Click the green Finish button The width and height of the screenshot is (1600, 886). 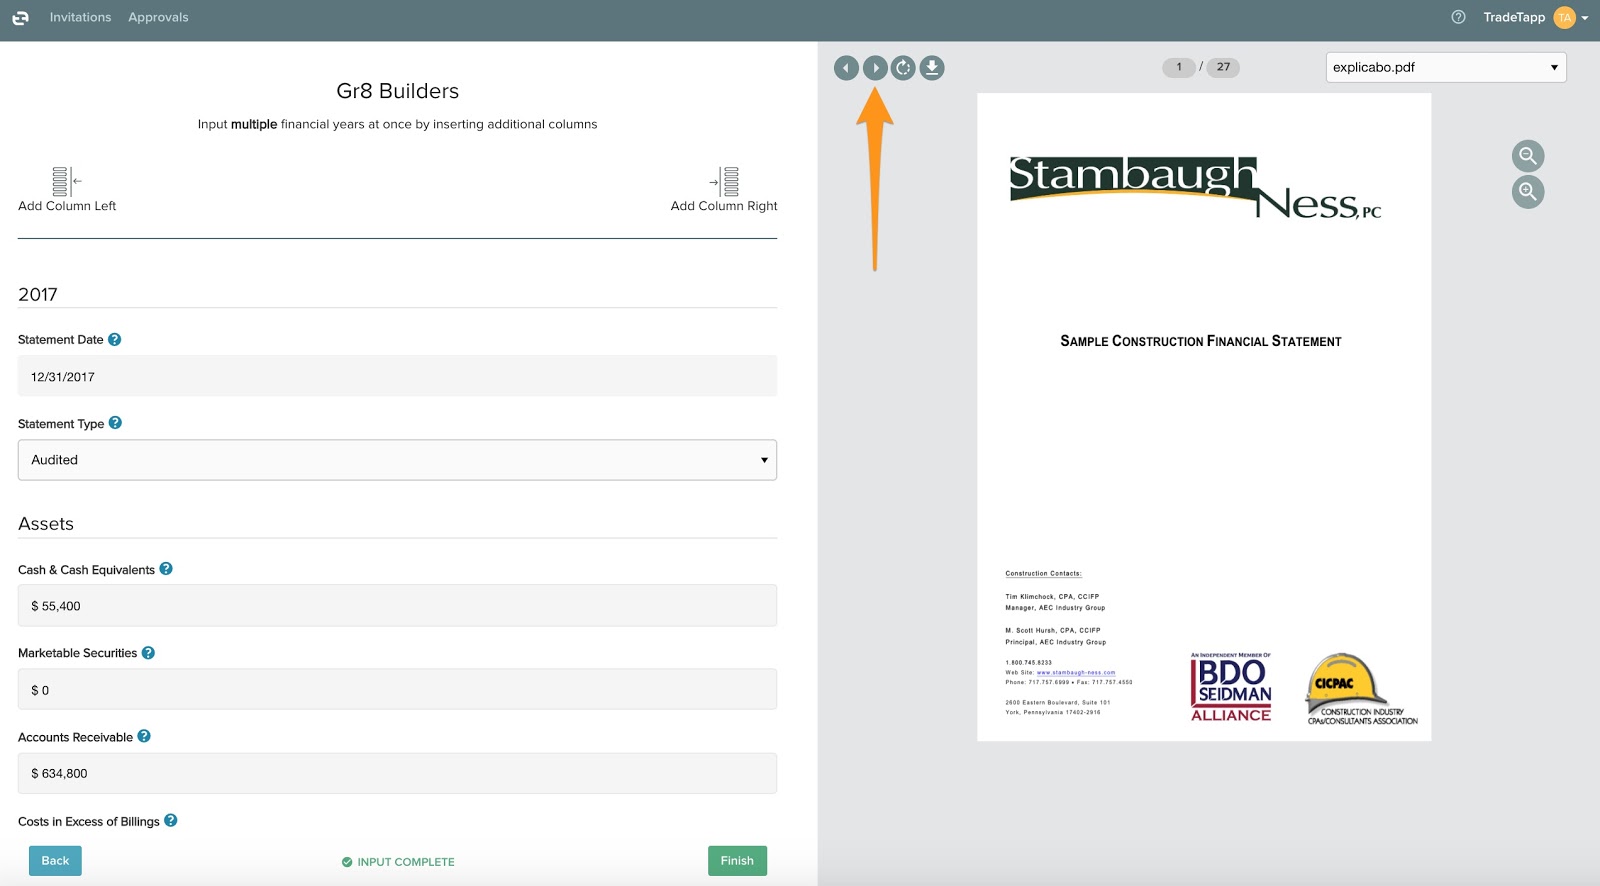click(737, 861)
